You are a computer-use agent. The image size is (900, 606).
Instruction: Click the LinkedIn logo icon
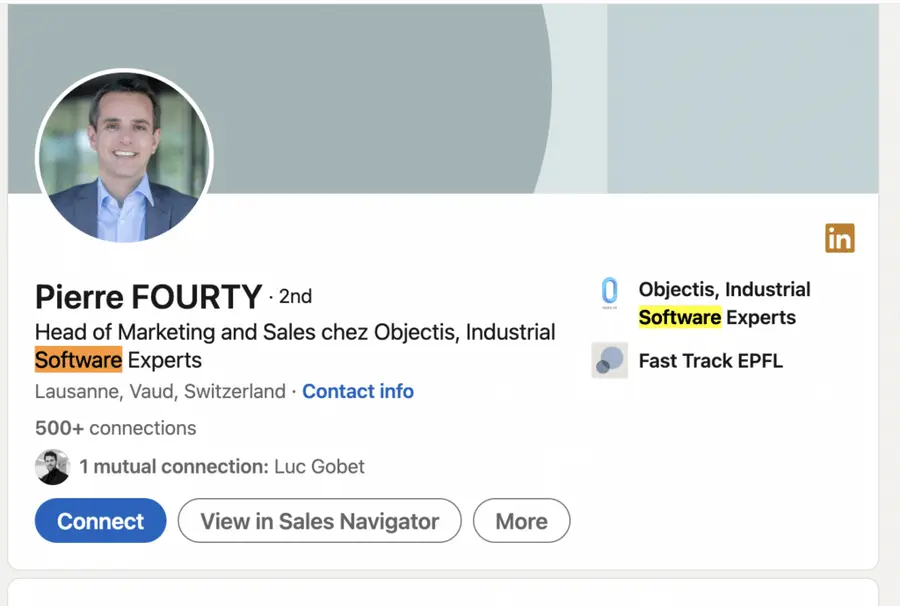[840, 237]
